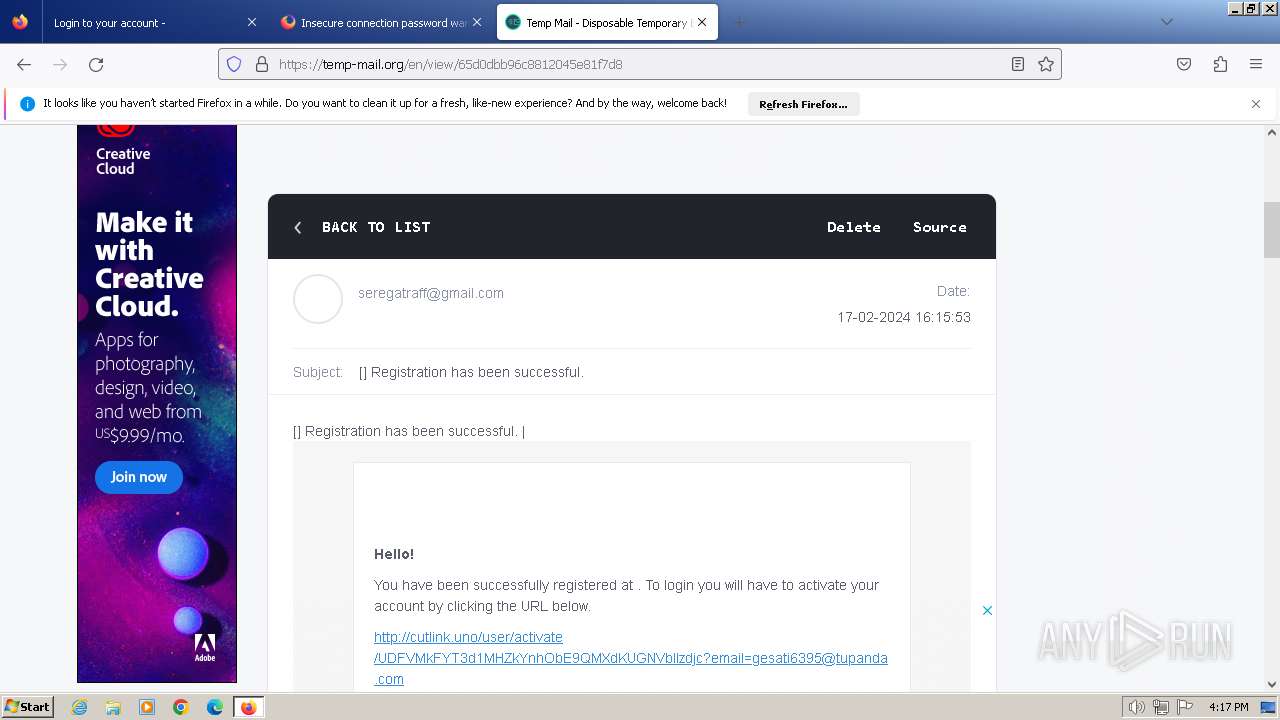1280x720 pixels.
Task: Open the Windows Start menu
Action: tap(27, 707)
